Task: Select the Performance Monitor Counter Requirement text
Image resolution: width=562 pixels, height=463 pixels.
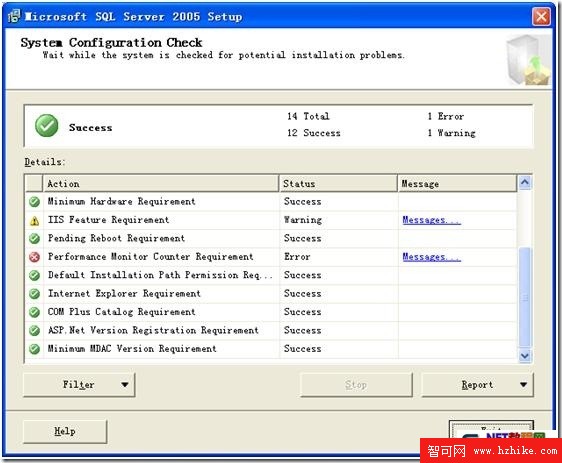Action: point(151,257)
